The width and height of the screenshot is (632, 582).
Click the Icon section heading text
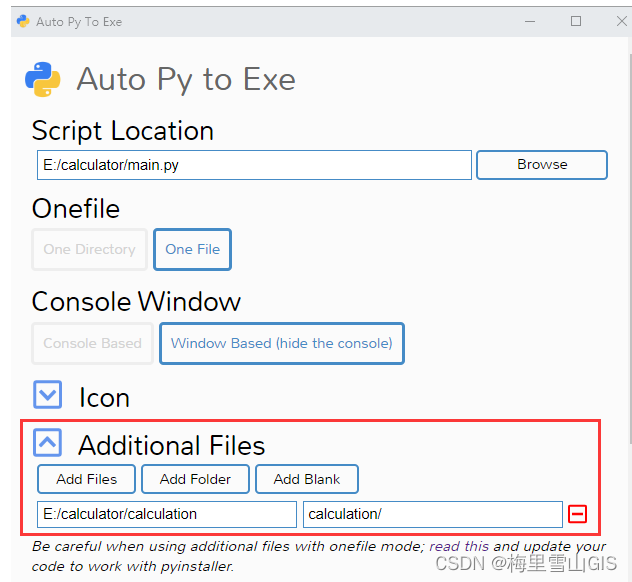104,398
